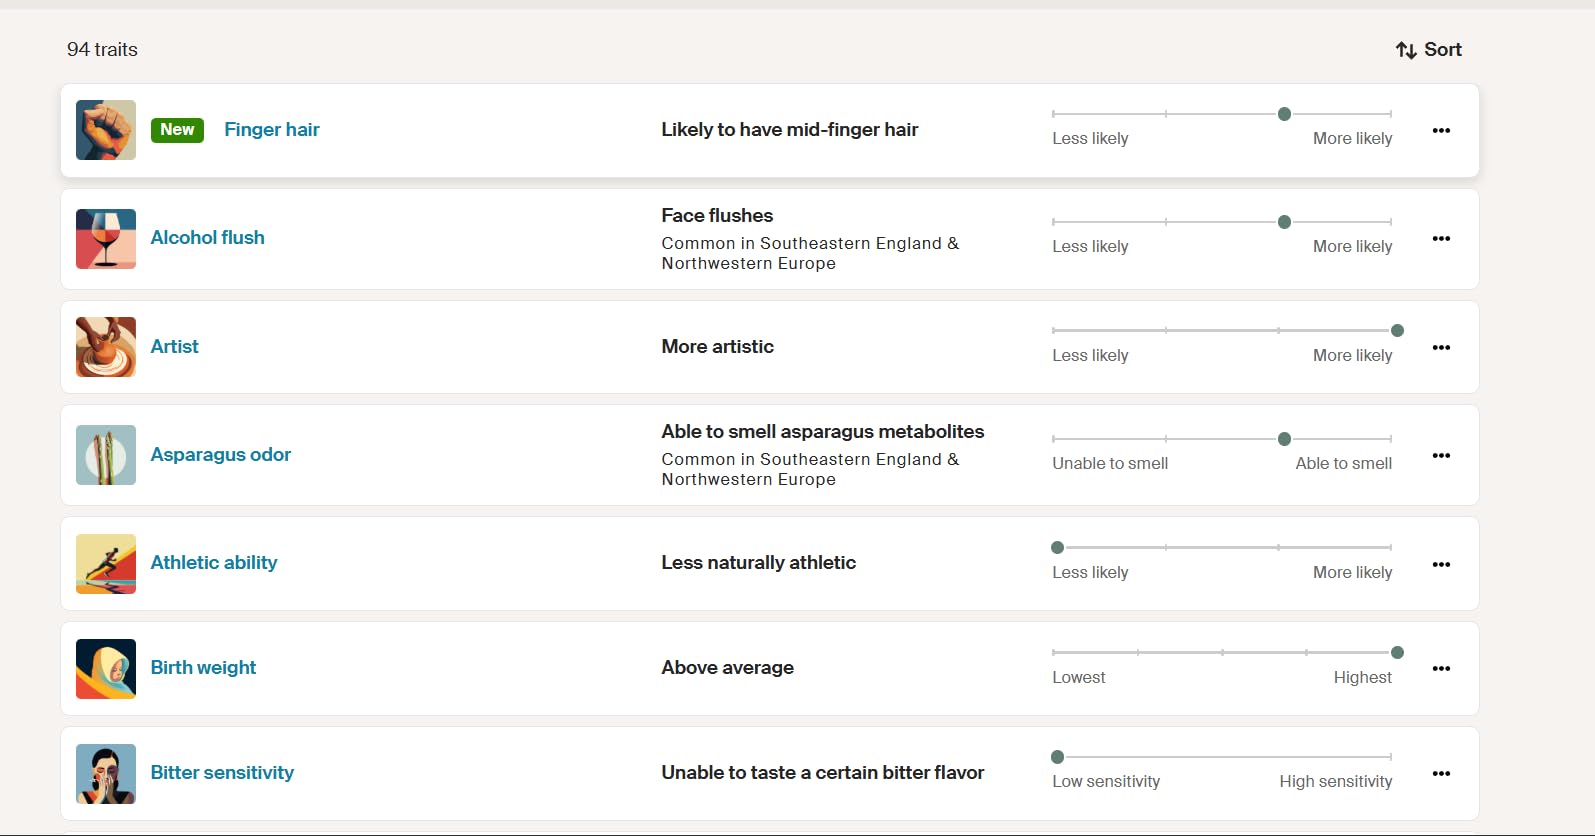Click the Artist pottery icon
This screenshot has height=836, width=1595.
pyautogui.click(x=106, y=347)
